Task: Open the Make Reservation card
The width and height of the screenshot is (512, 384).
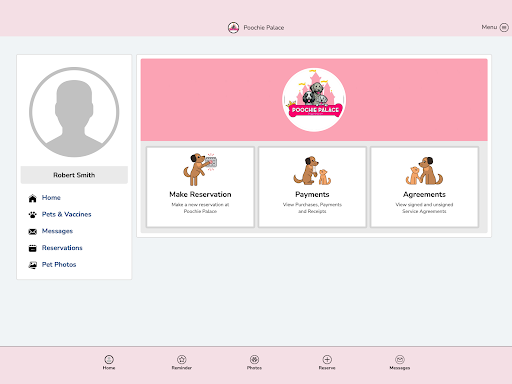Action: point(200,187)
